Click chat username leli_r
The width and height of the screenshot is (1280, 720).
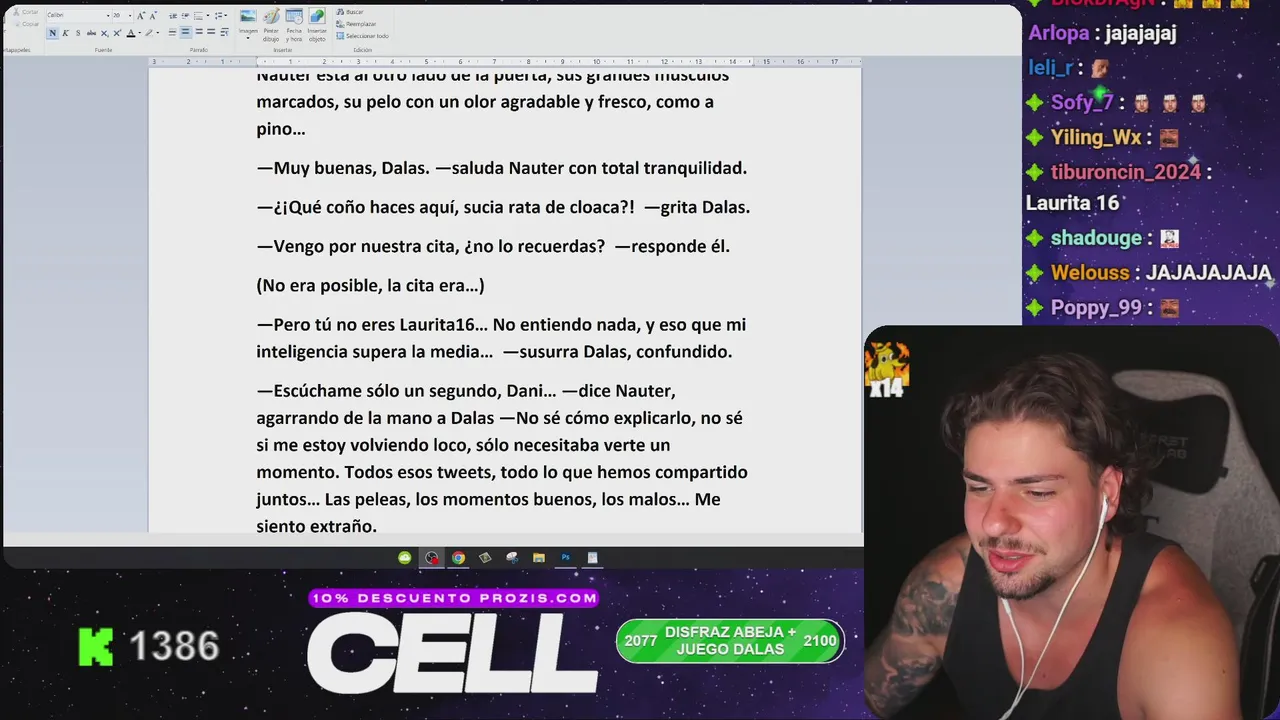click(1051, 68)
